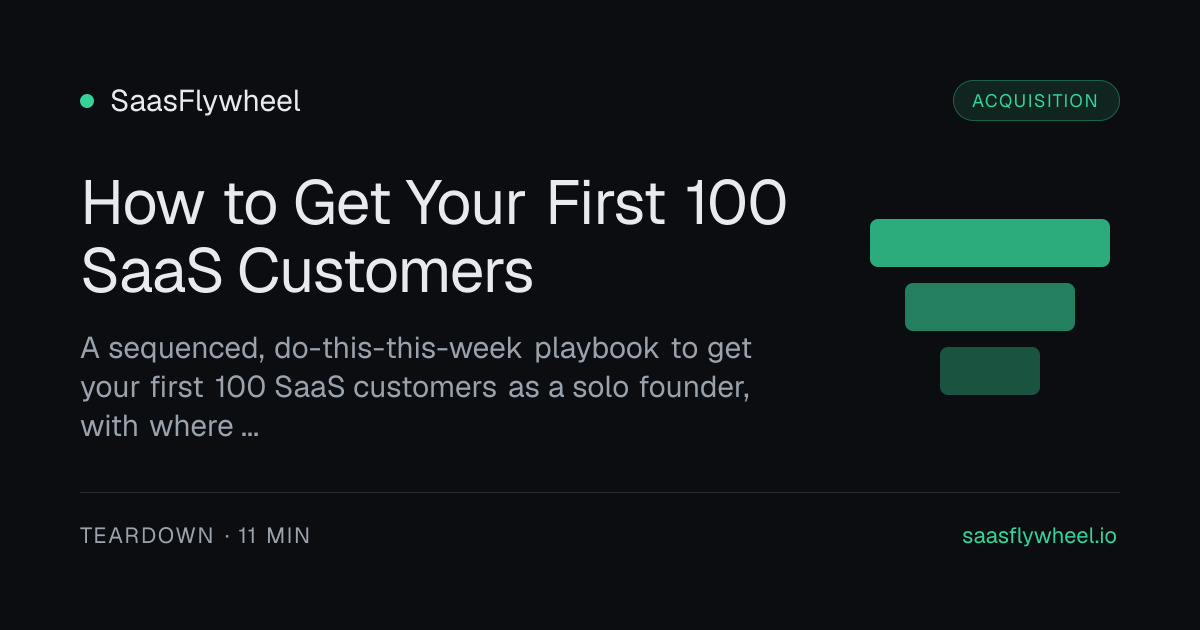Open the headline line "How to Get Your First 100"

pyautogui.click(x=434, y=204)
